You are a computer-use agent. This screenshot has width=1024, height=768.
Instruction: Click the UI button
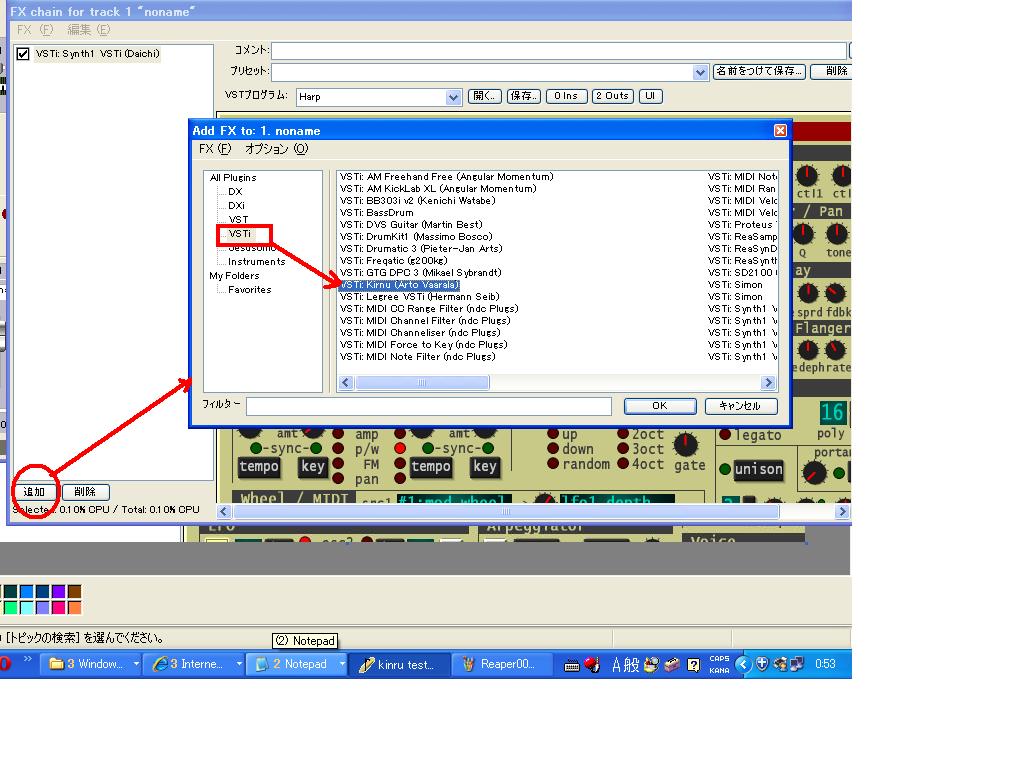(x=650, y=96)
